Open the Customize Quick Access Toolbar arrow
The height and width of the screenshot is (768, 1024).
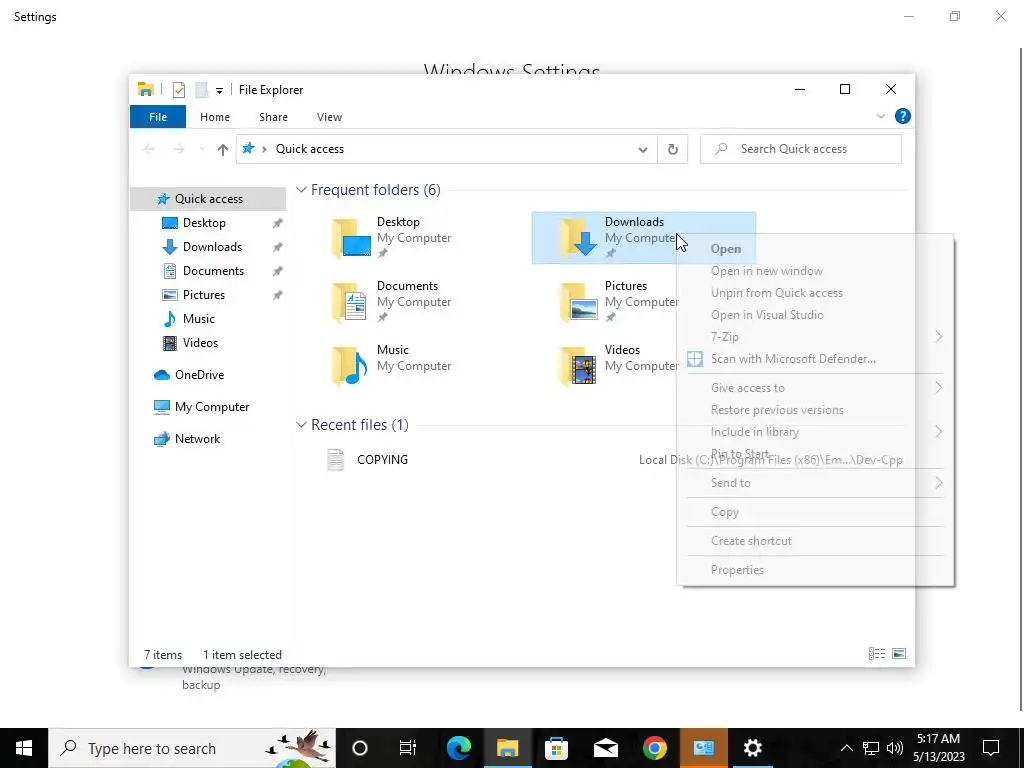click(x=219, y=90)
